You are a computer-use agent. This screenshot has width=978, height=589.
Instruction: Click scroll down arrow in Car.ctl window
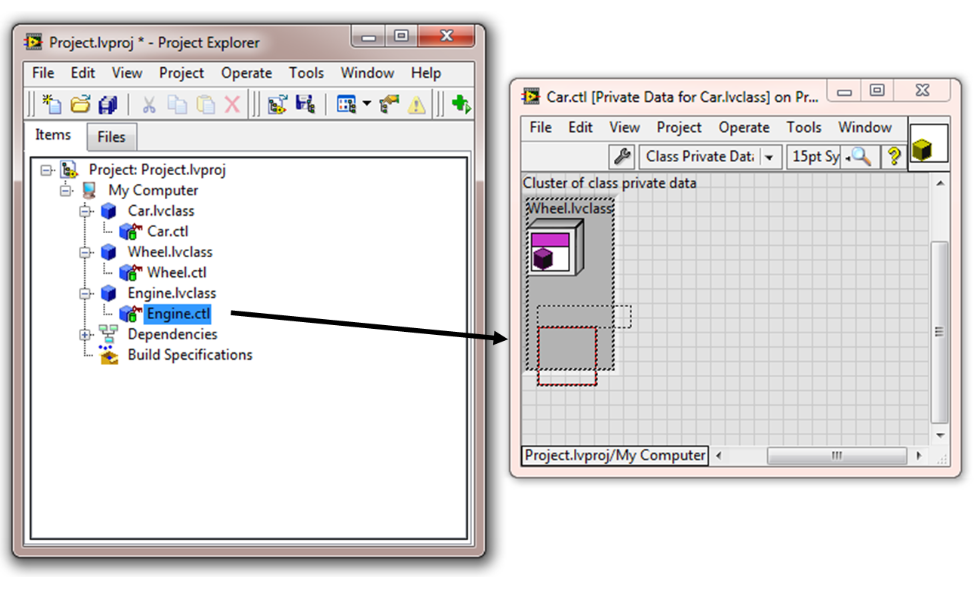940,435
